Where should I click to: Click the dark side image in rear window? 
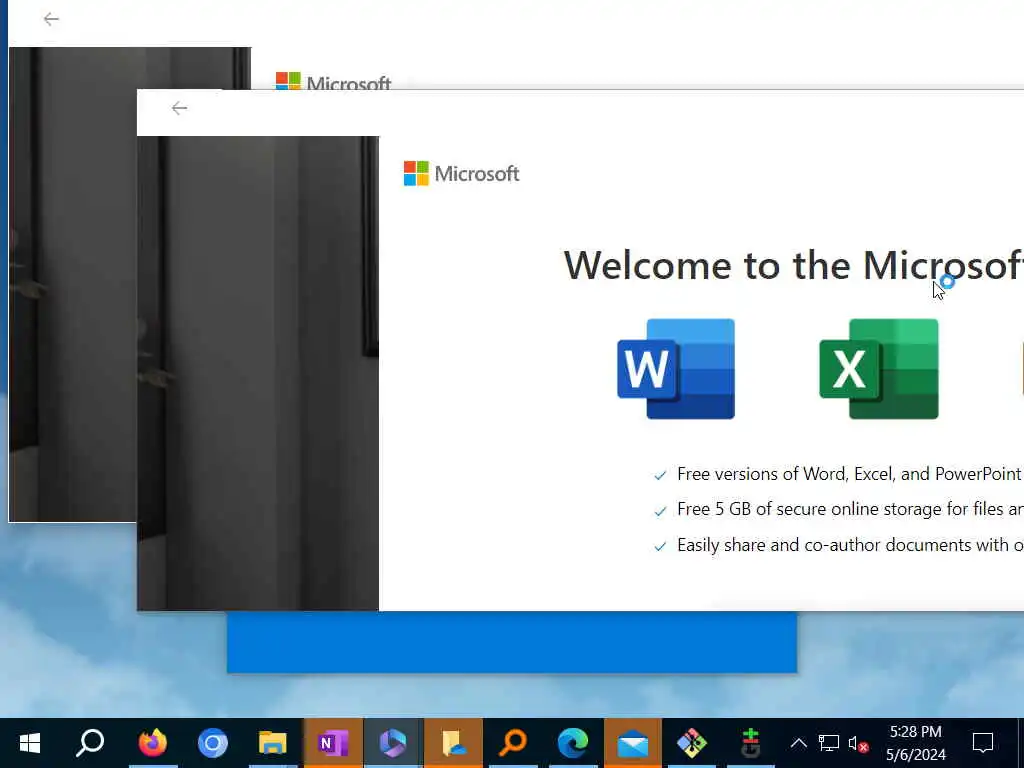(x=72, y=284)
